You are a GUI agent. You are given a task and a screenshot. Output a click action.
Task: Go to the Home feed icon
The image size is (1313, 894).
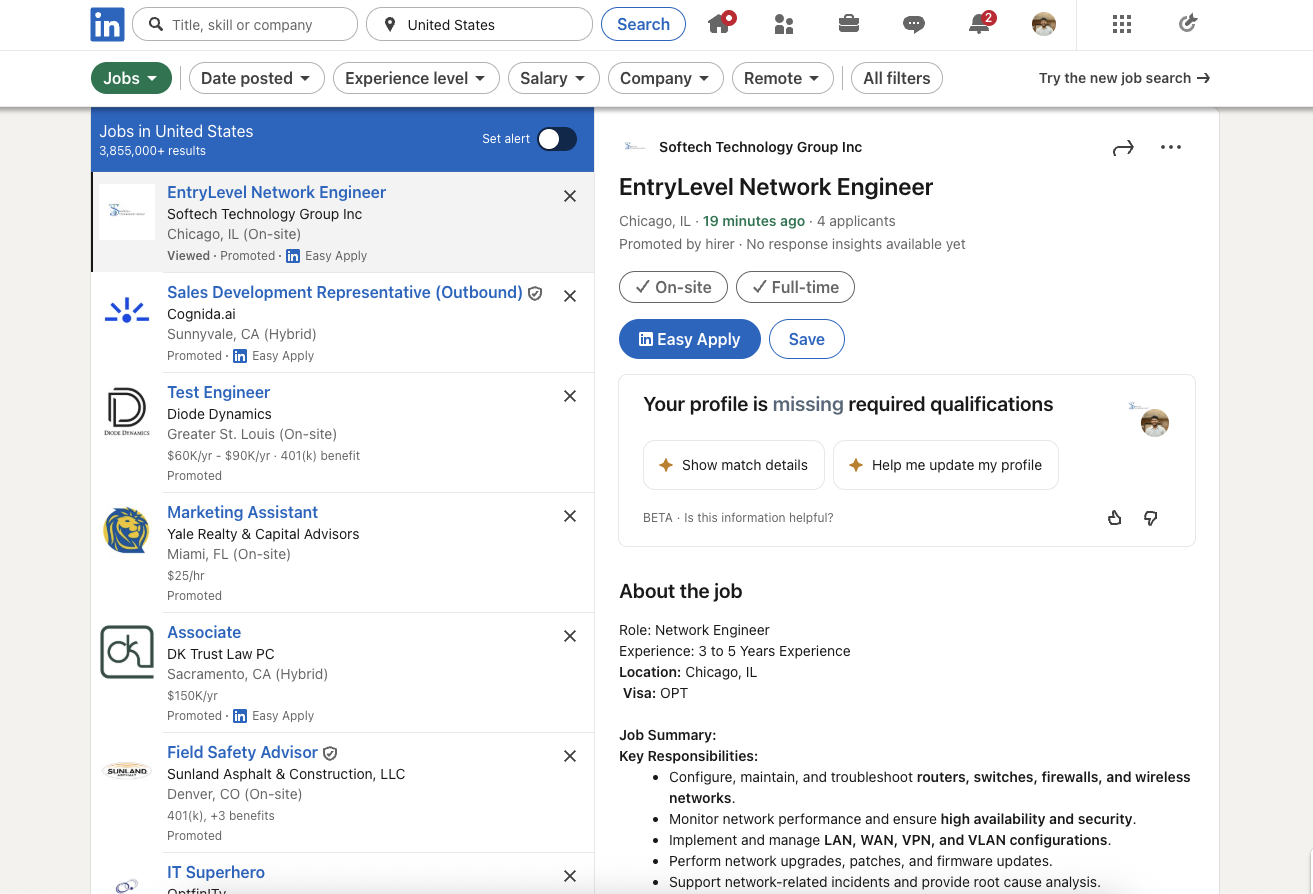click(719, 24)
